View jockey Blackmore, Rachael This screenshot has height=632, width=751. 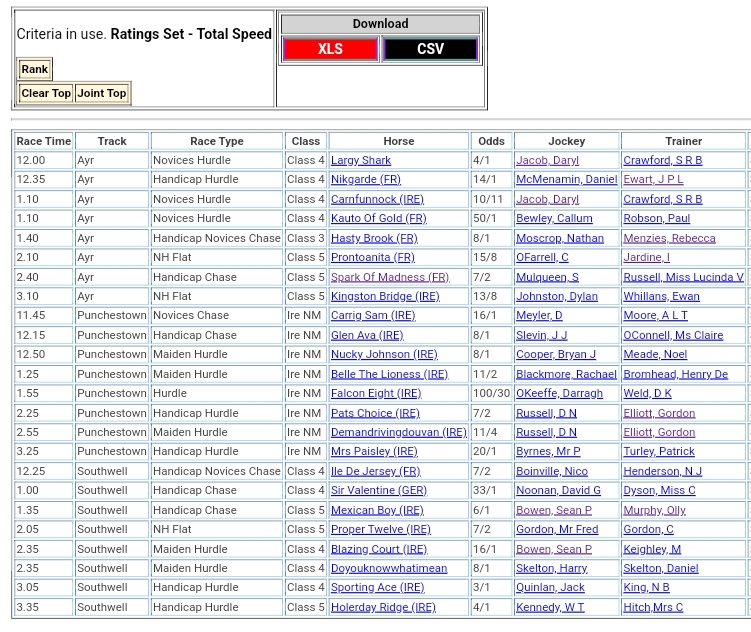(x=566, y=374)
